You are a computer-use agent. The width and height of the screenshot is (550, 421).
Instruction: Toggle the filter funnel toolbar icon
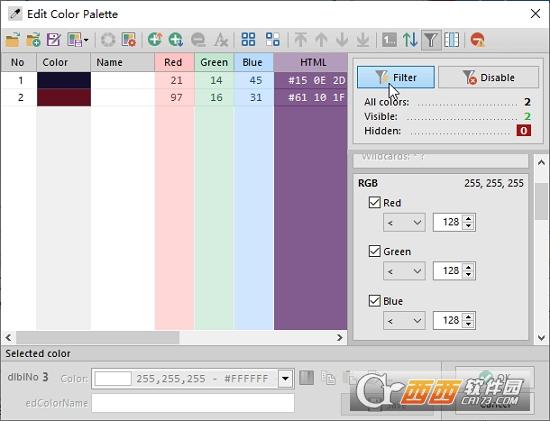point(431,40)
